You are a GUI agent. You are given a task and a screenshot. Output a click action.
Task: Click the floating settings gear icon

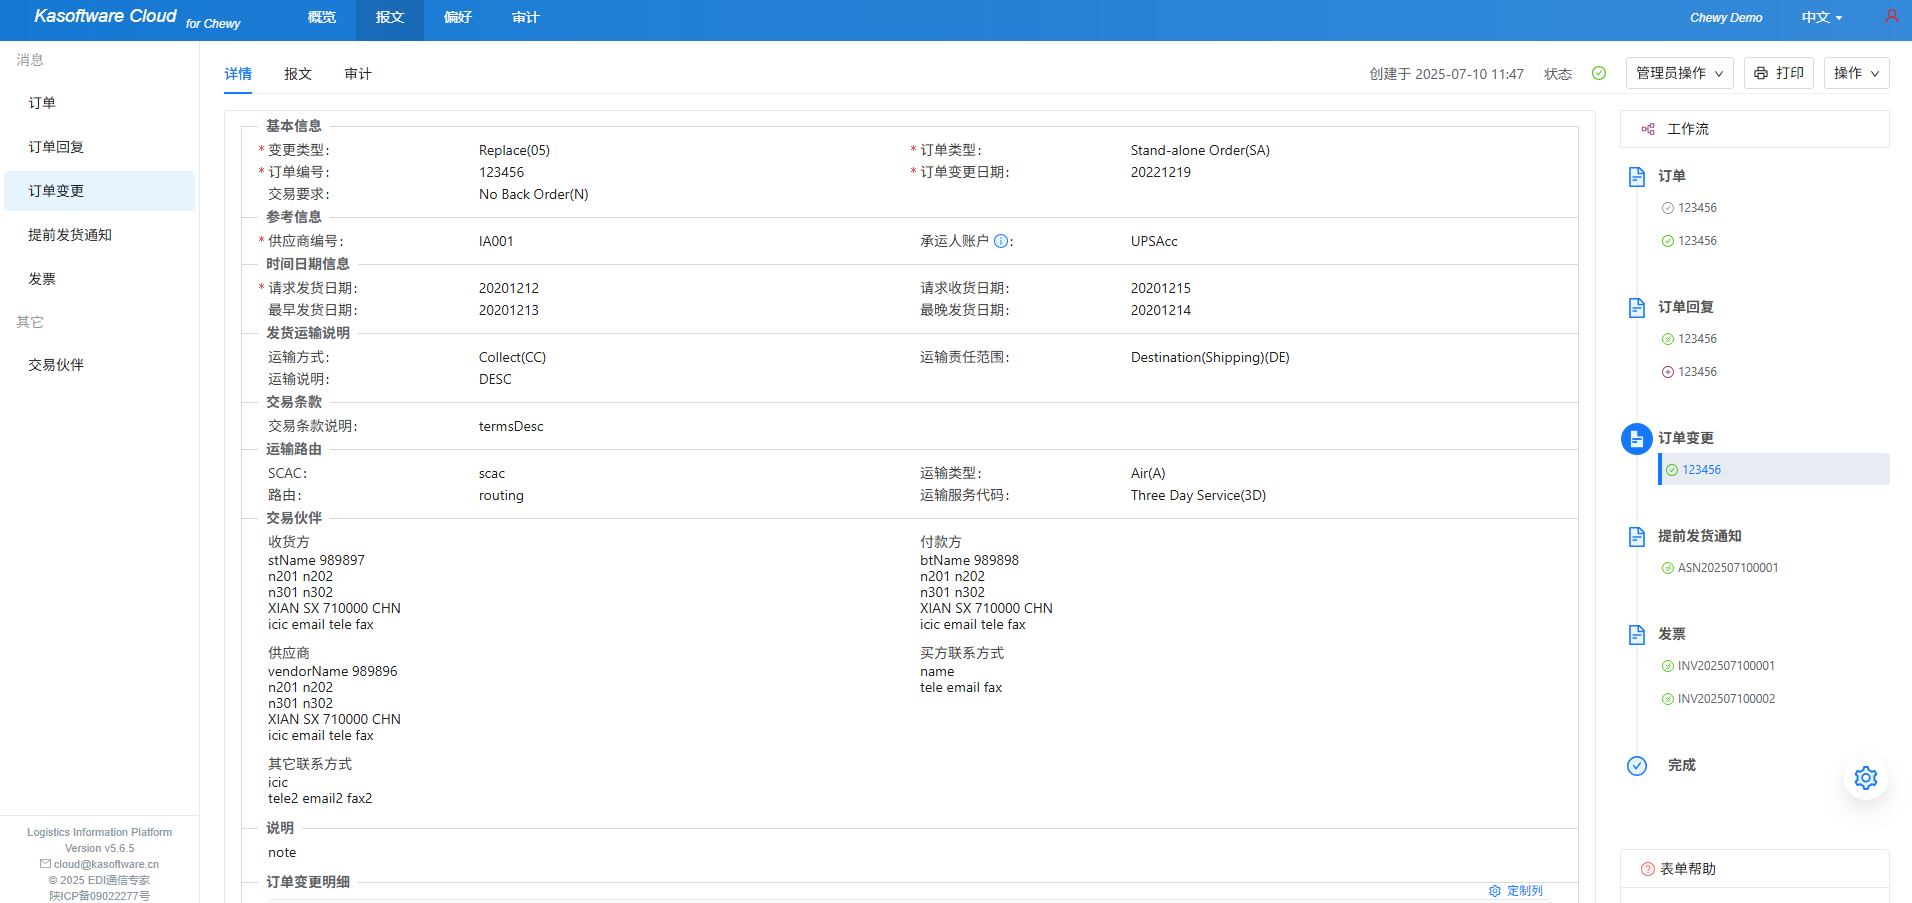pos(1865,778)
